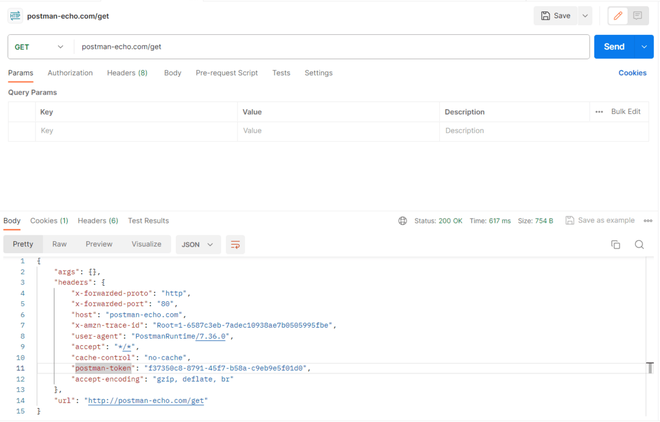Search the response with magnifier icon
The height and width of the screenshot is (422, 660).
click(639, 244)
